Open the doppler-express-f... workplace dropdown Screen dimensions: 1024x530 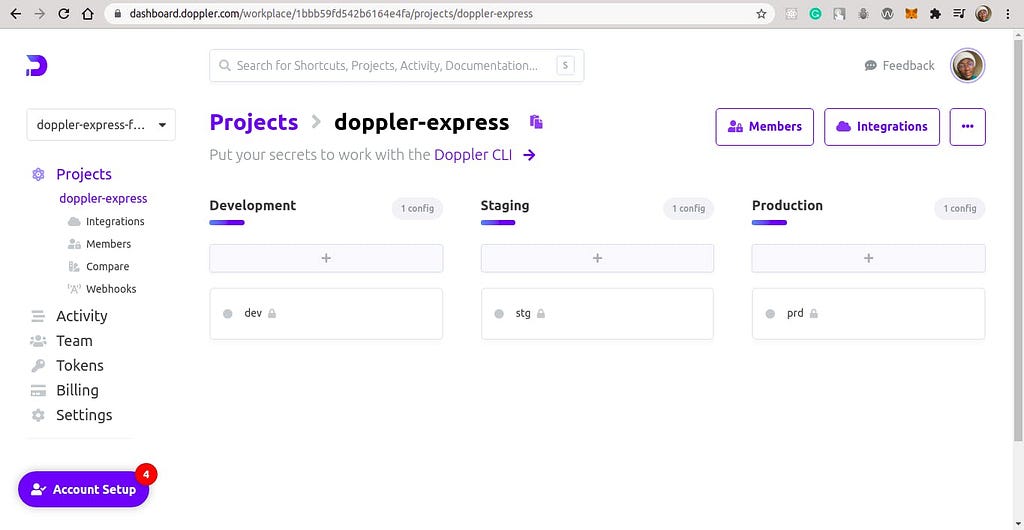click(x=101, y=125)
